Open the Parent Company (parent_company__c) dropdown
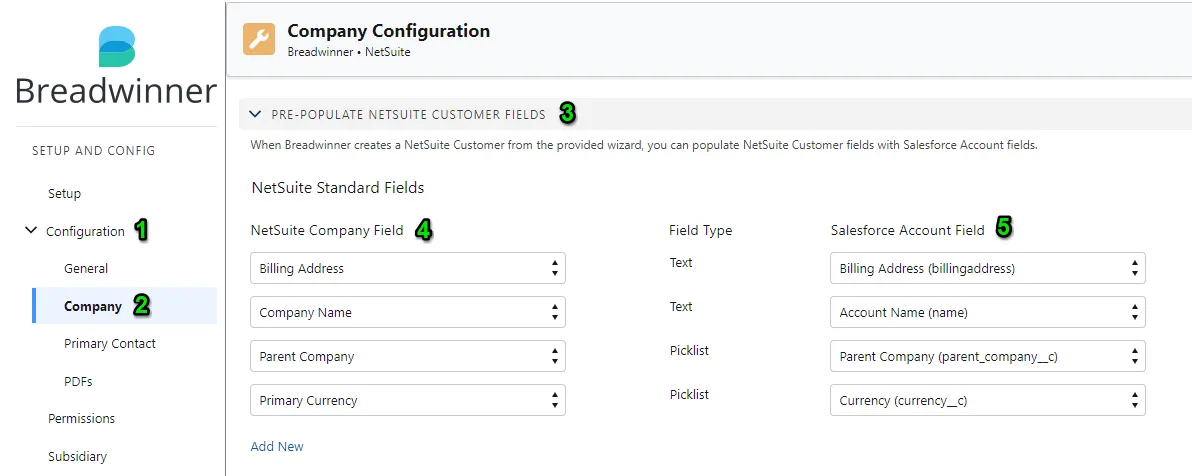 [x=988, y=357]
